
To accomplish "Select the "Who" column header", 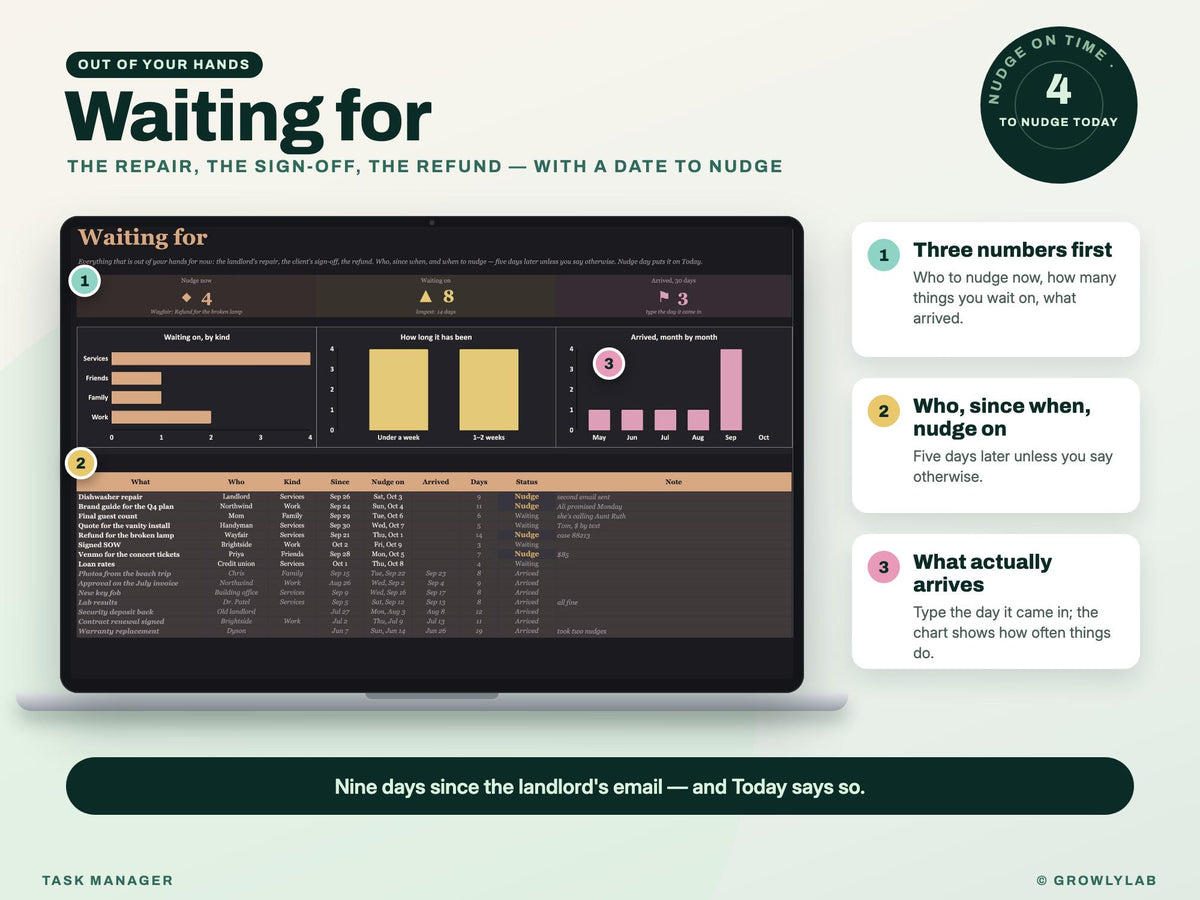I will pos(236,482).
